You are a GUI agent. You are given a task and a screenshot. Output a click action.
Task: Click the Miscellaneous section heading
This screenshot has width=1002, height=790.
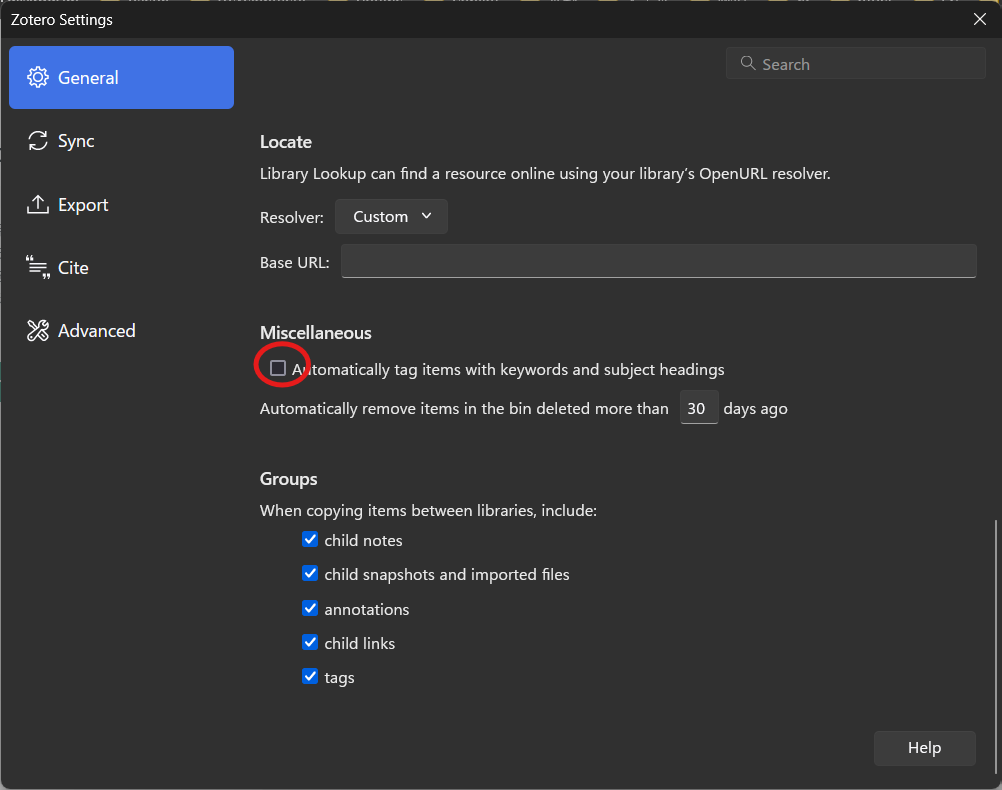(316, 332)
